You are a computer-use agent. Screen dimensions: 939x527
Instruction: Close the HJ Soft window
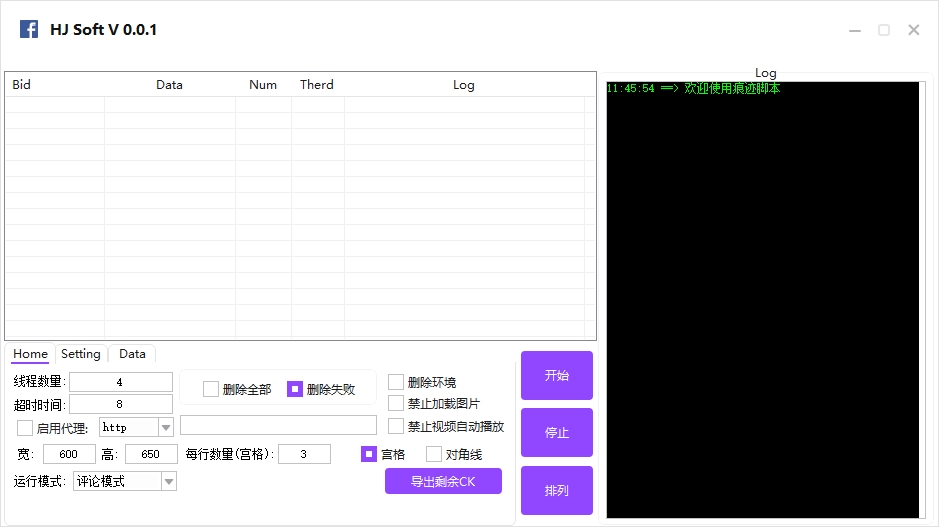point(913,30)
